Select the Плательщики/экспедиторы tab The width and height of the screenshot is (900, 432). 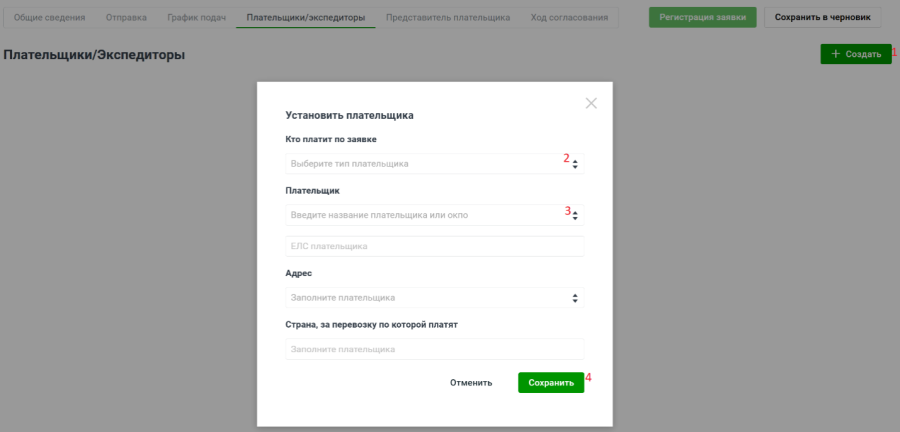[305, 18]
